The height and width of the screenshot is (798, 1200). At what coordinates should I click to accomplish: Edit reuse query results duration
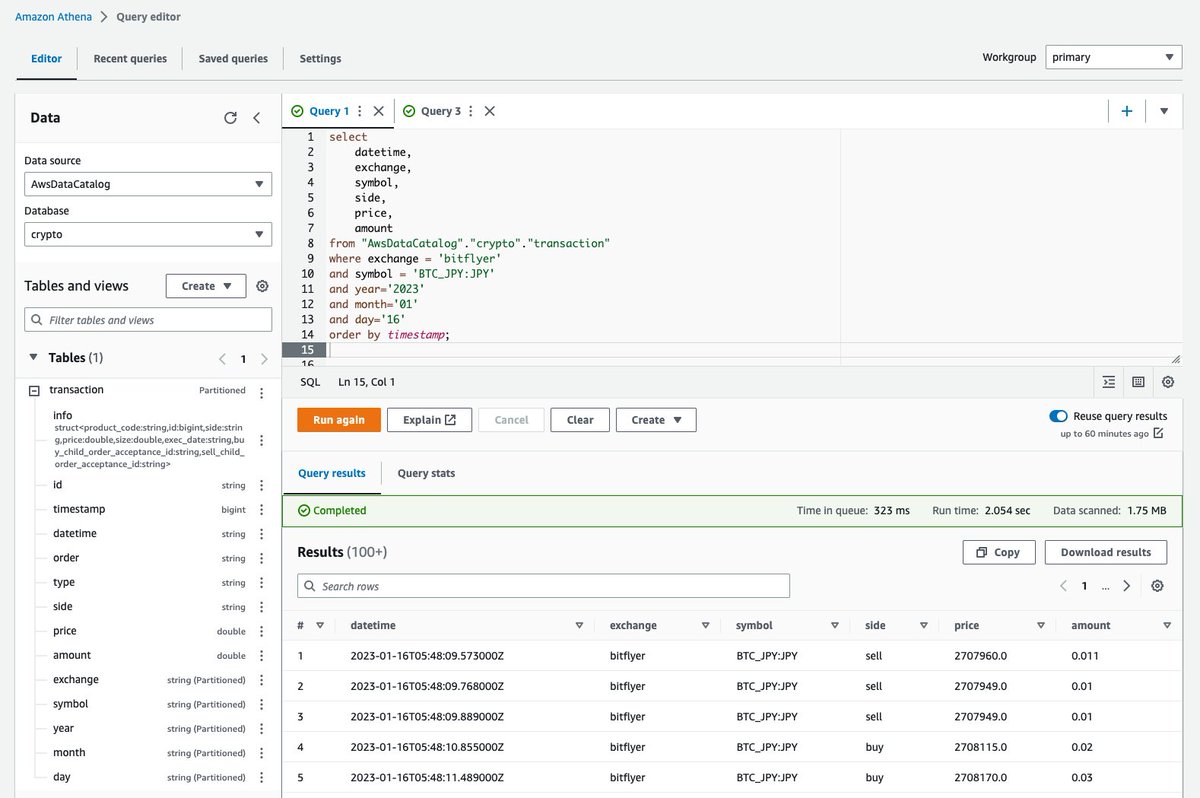coord(1158,434)
